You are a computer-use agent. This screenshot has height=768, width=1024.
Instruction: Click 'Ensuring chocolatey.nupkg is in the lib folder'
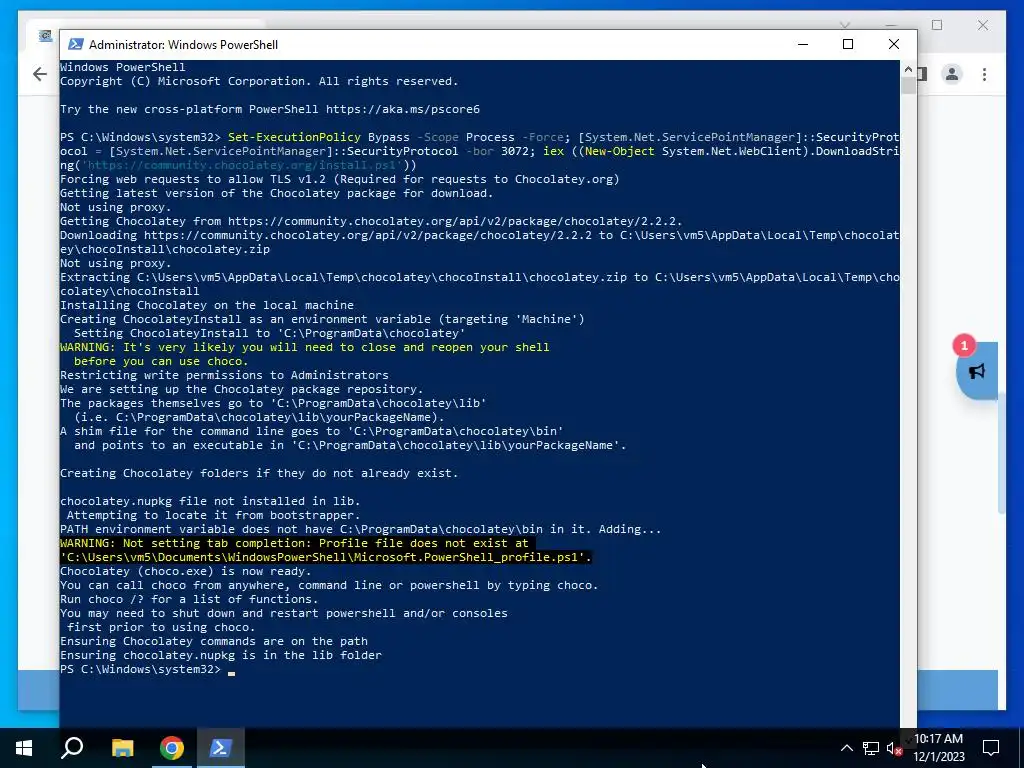pyautogui.click(x=221, y=655)
